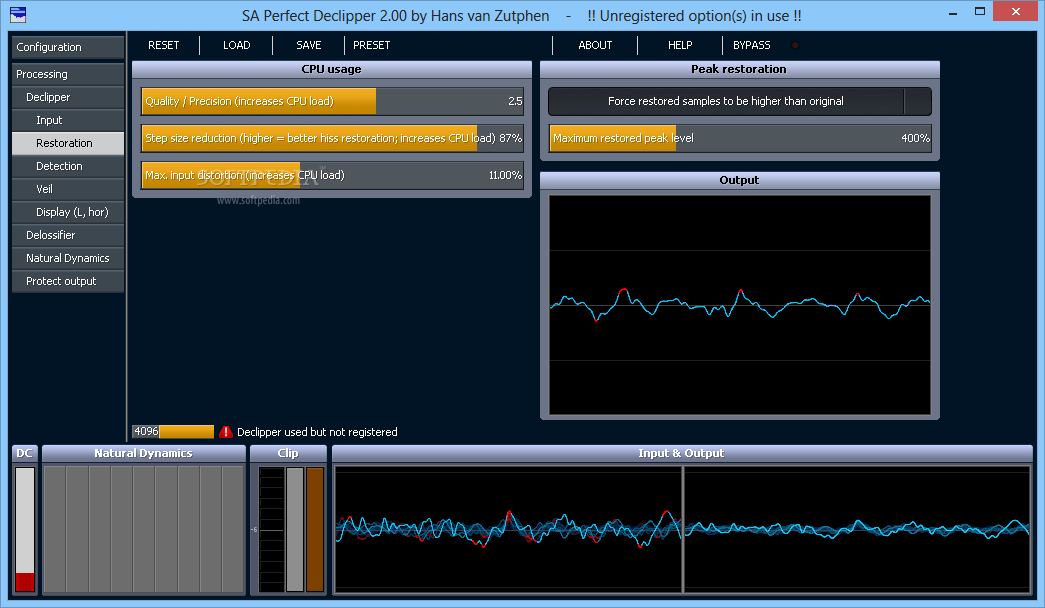Viewport: 1045px width, 608px height.
Task: Click the DC offset meter
Action: (x=25, y=529)
